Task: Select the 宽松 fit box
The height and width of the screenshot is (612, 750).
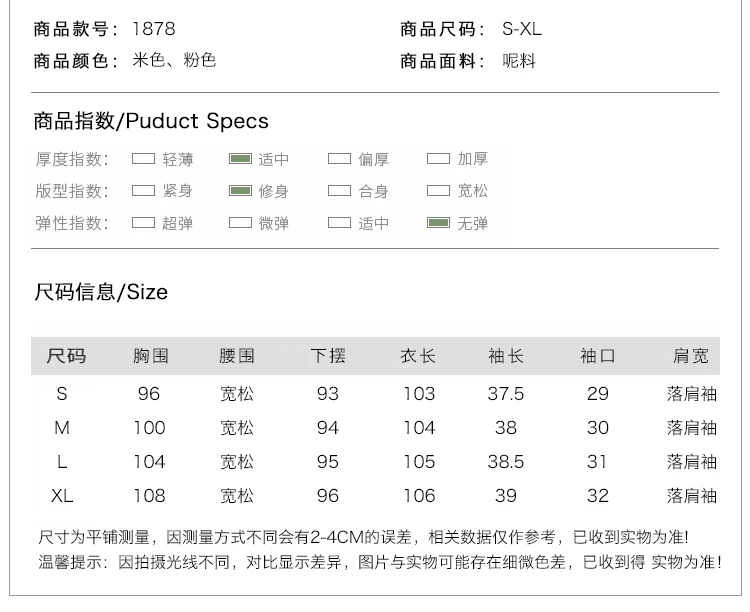Action: tap(438, 190)
